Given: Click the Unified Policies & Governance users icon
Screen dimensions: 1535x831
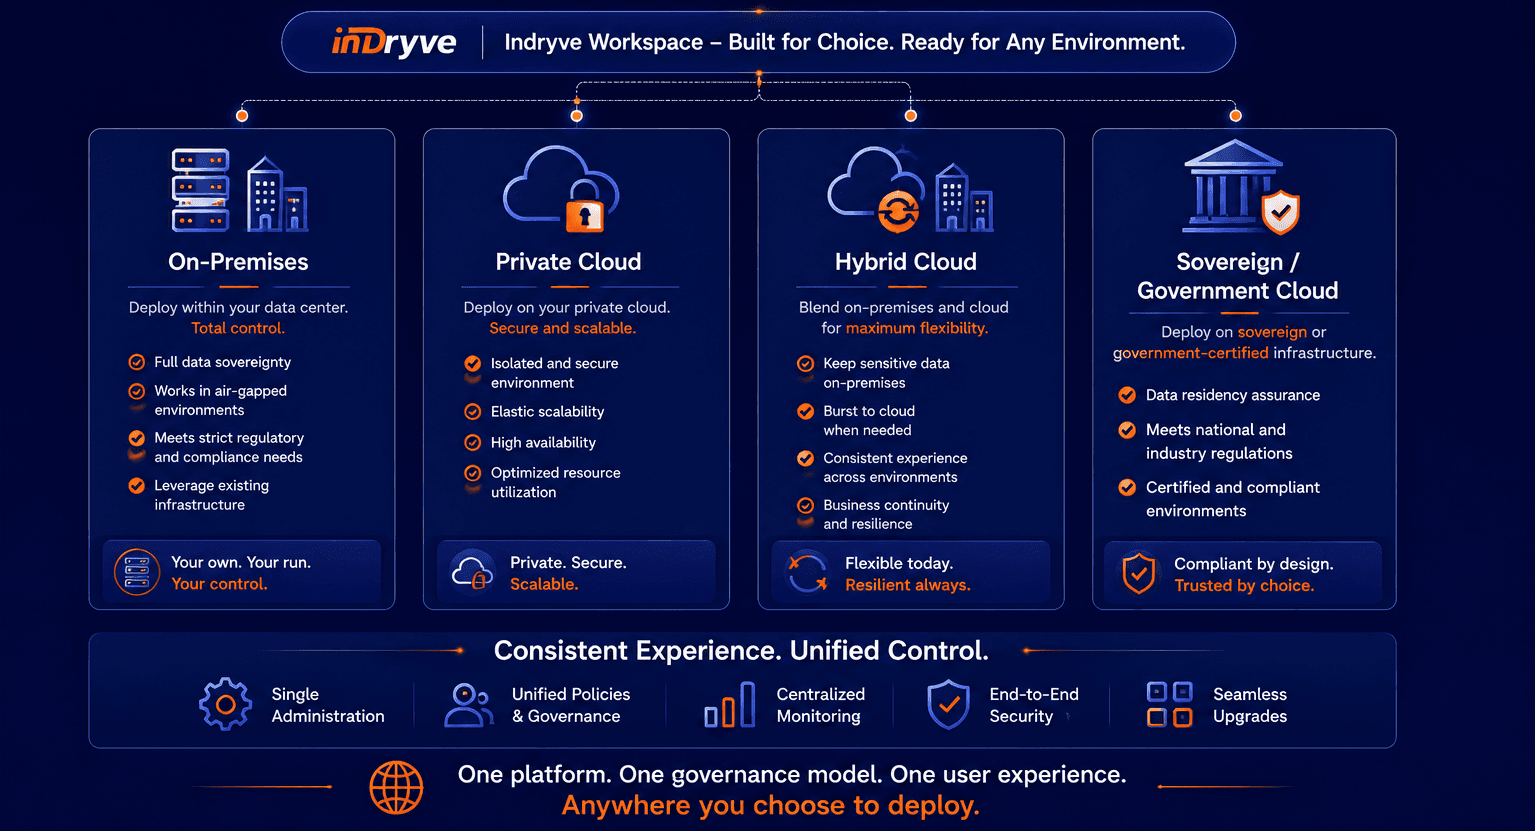Looking at the screenshot, I should pyautogui.click(x=468, y=705).
